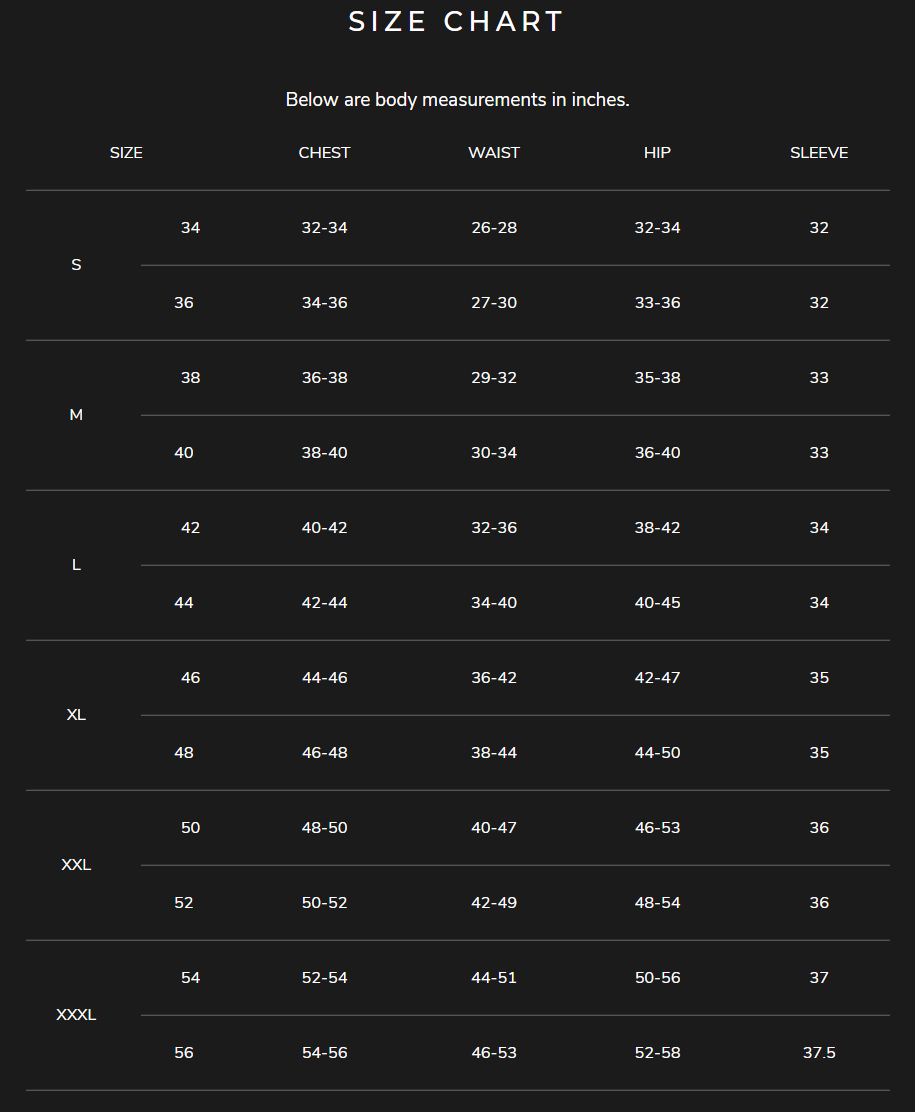This screenshot has width=915, height=1112.
Task: Click hip value 50-56
Action: [657, 978]
